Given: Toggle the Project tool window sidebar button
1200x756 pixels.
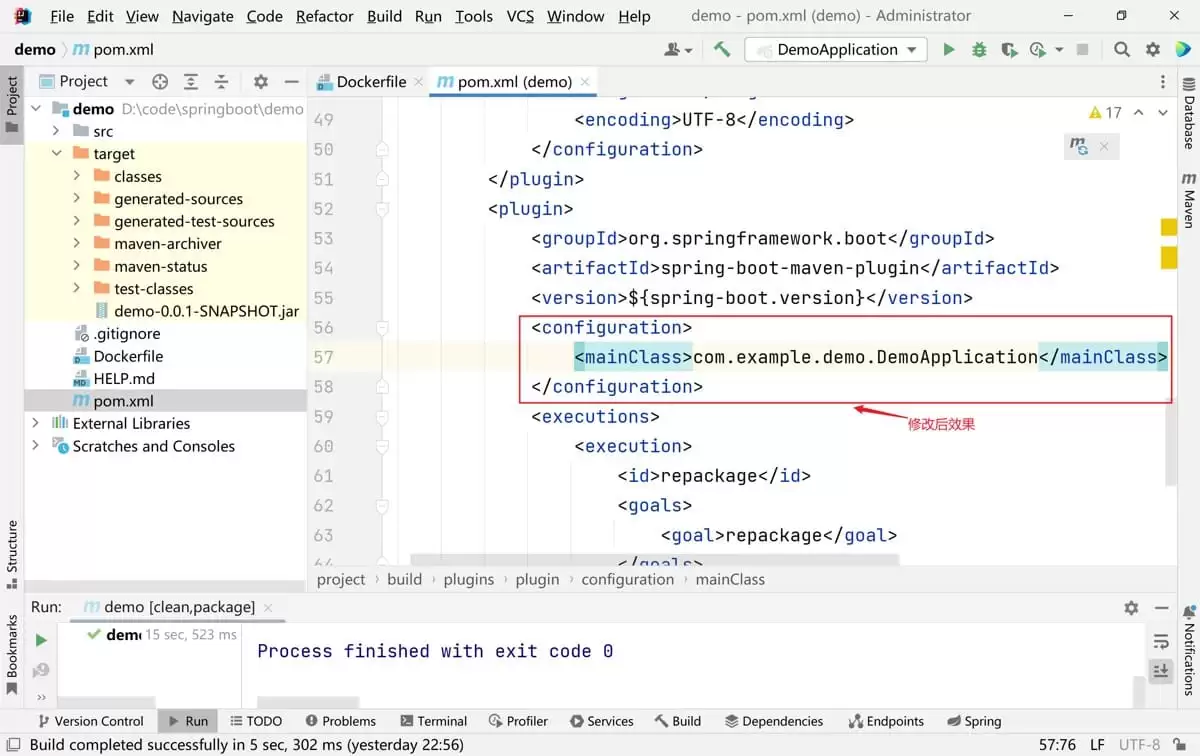Looking at the screenshot, I should pos(12,105).
